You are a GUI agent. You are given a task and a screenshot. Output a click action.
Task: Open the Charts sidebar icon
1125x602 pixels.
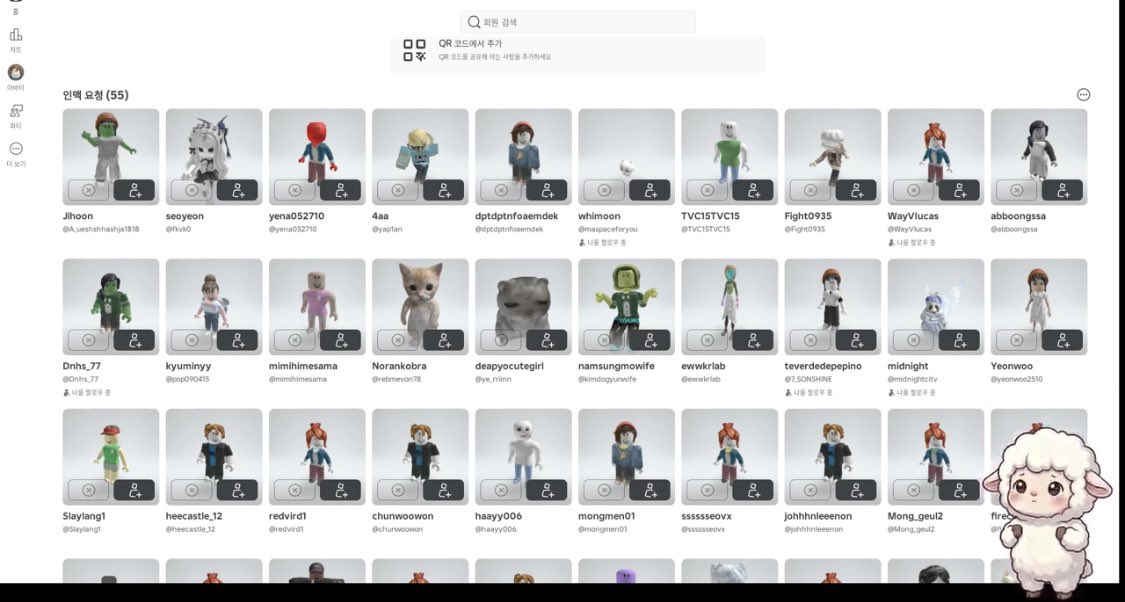tap(16, 35)
